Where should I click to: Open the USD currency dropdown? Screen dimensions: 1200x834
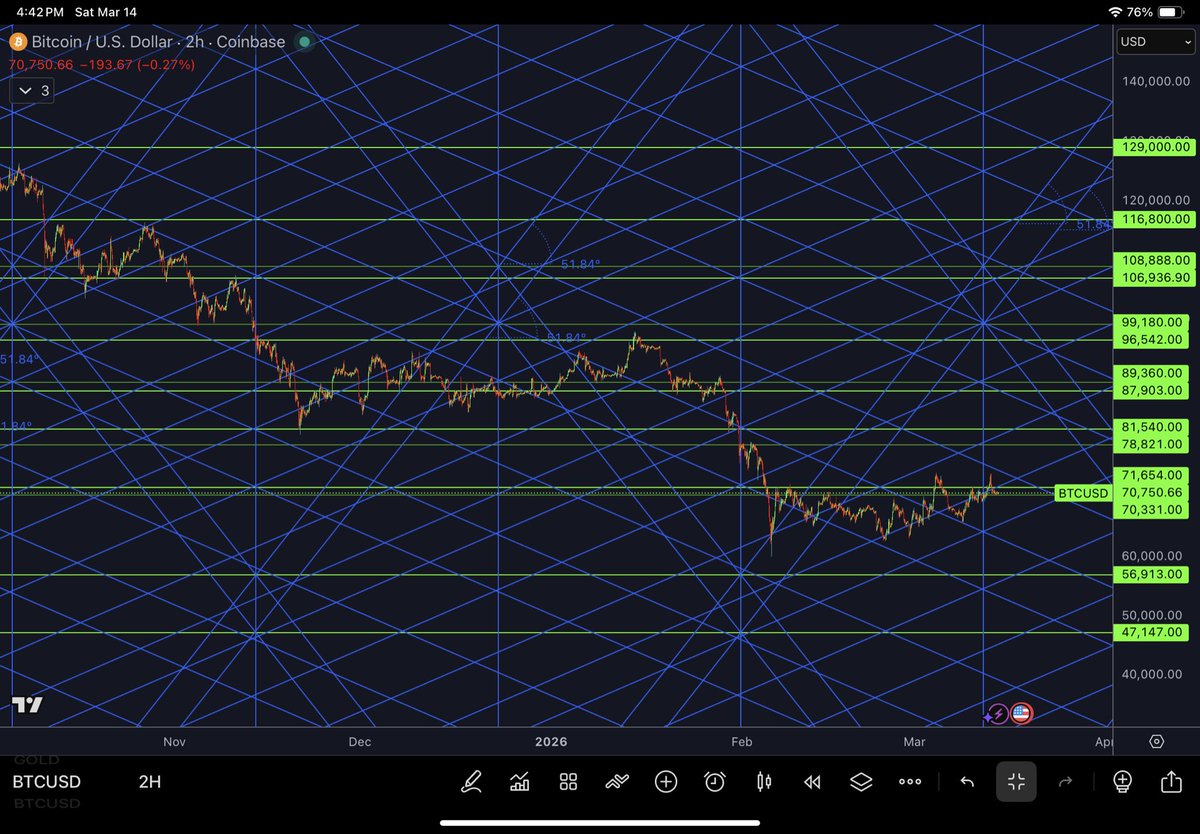(x=1154, y=41)
